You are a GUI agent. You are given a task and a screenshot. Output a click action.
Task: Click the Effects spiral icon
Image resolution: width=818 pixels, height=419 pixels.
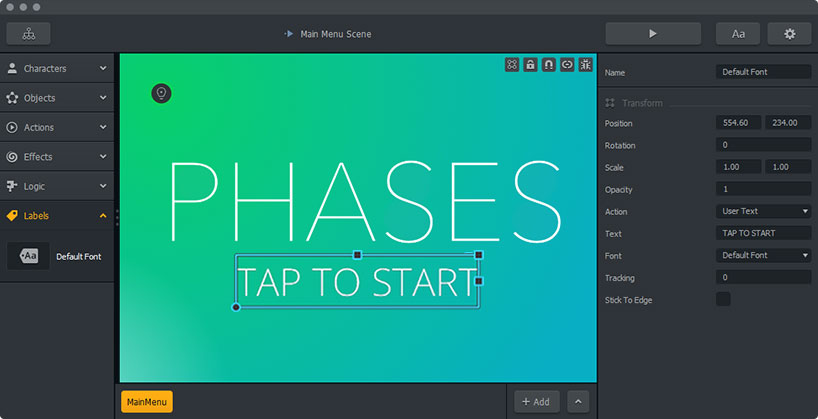pos(12,157)
